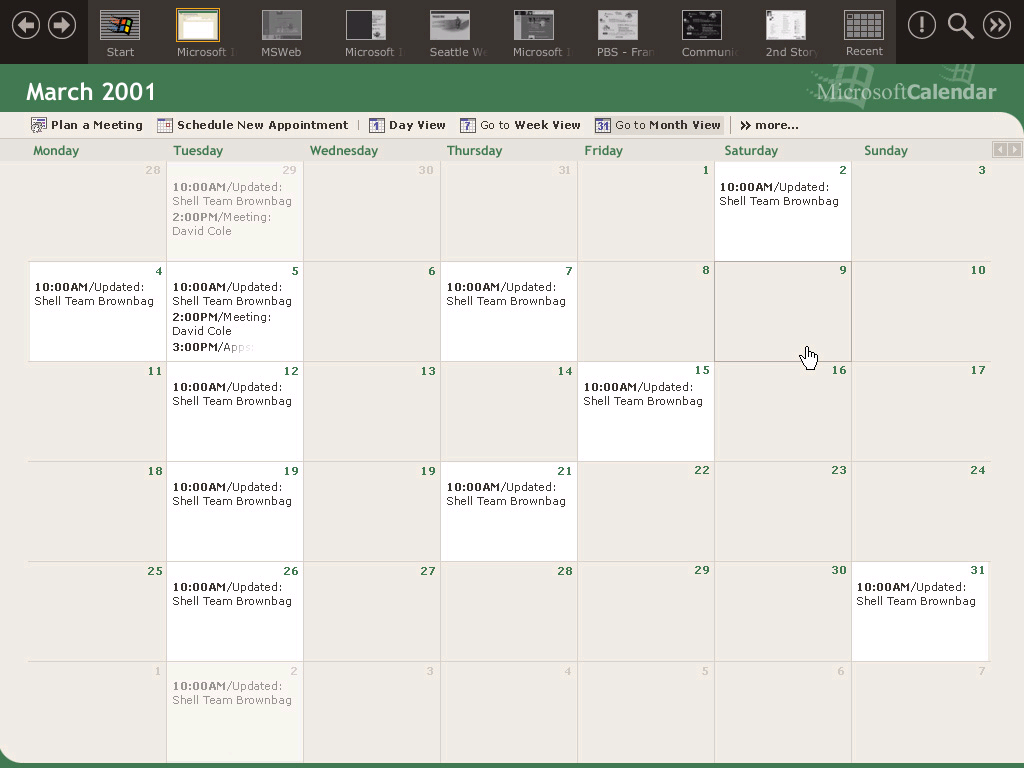Select the Monday 18 day cell
This screenshot has width=1024, height=768.
[97, 511]
